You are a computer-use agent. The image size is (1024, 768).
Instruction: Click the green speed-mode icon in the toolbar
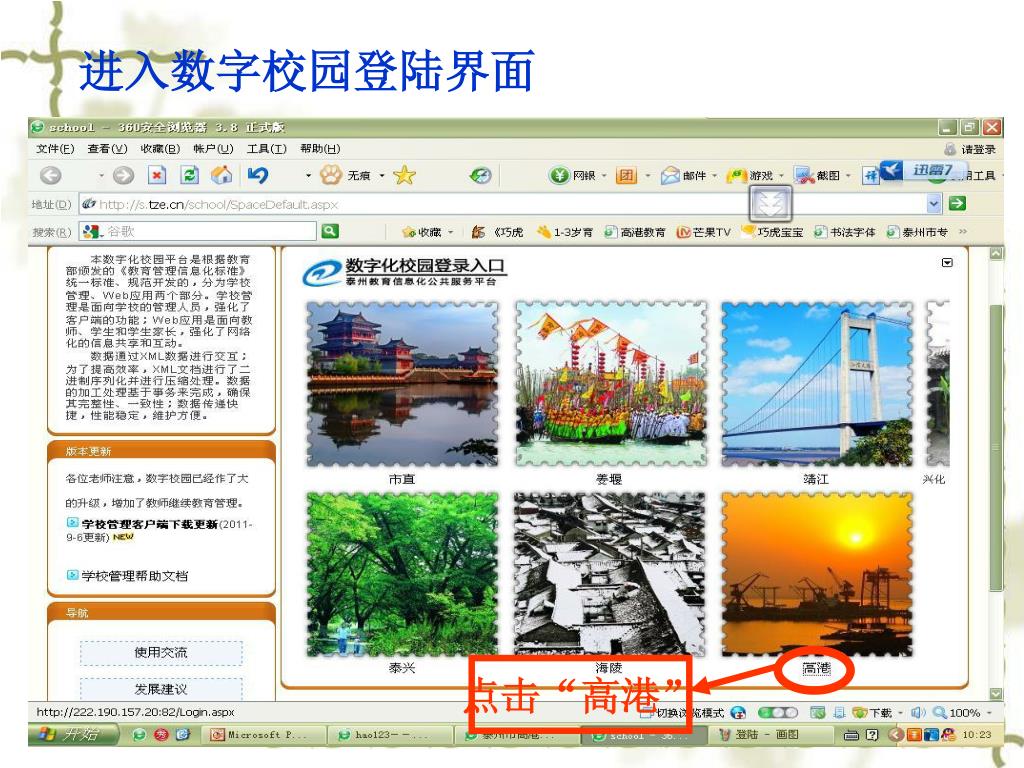481,175
